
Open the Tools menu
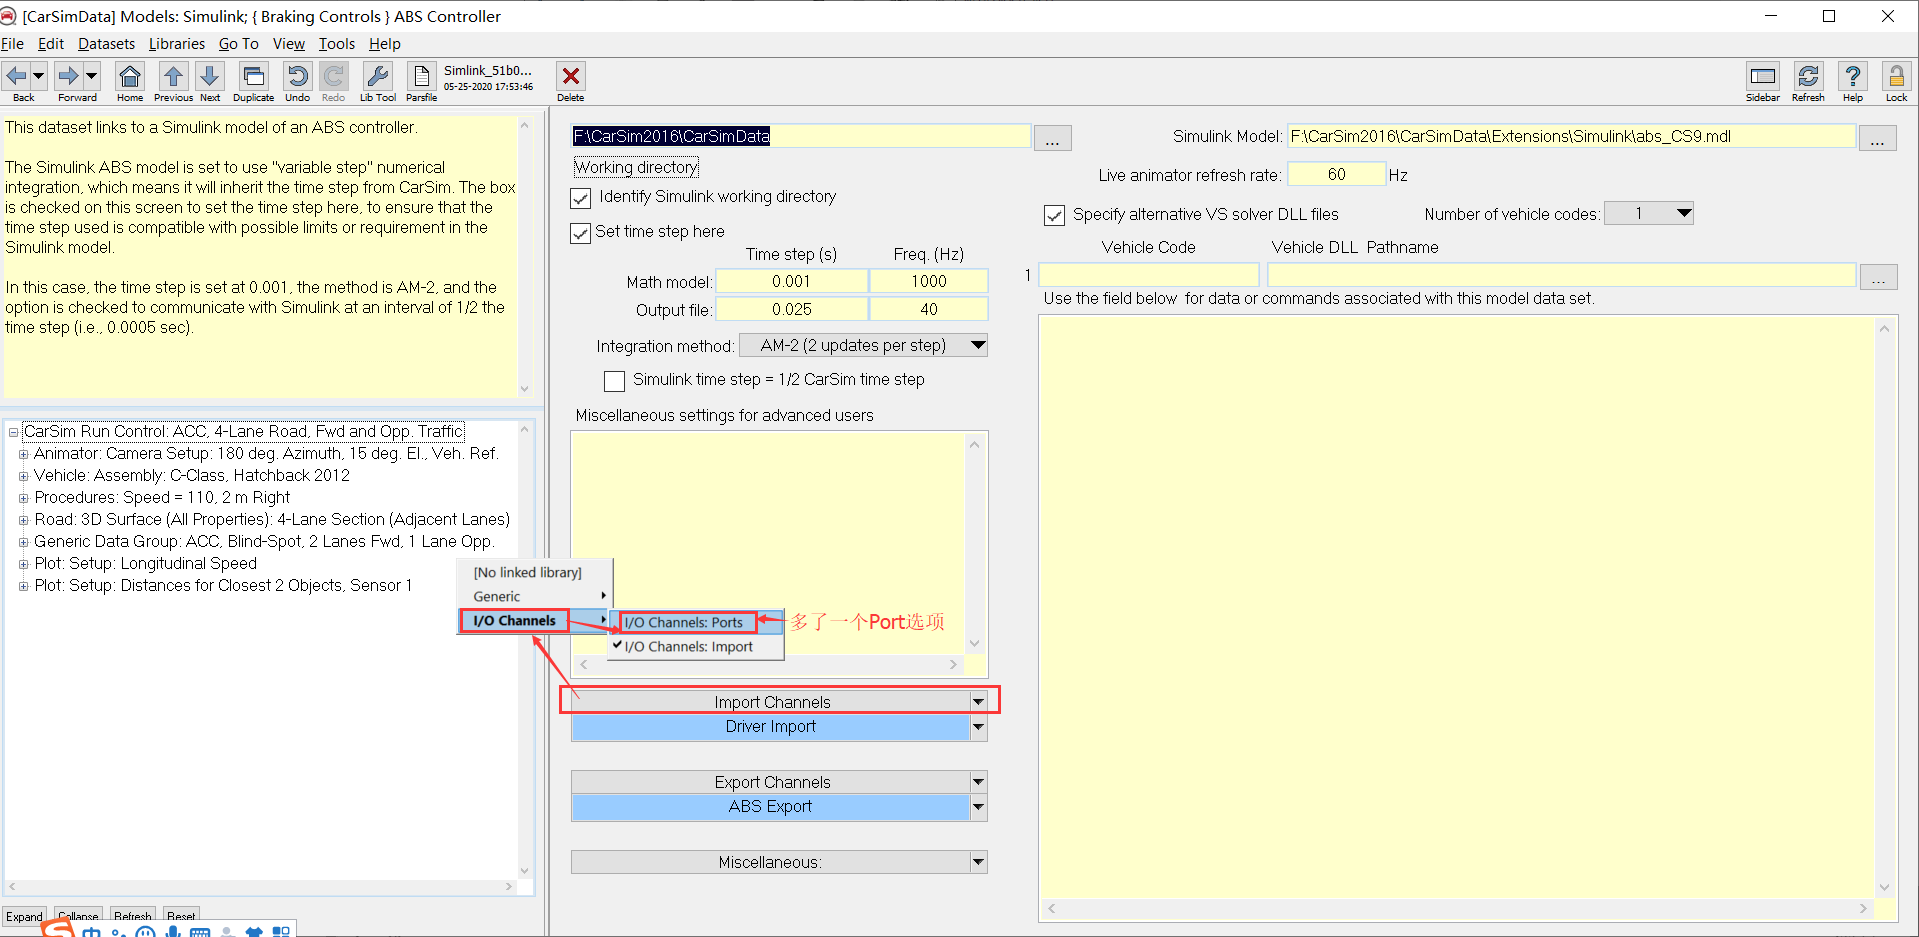[x=337, y=44]
